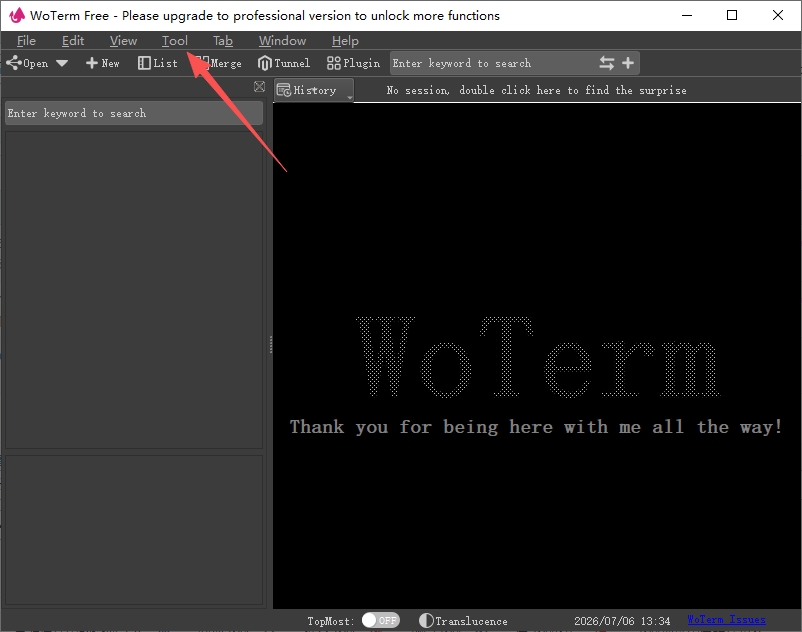Open the Plugin toolbar button
The image size is (802, 632).
tap(353, 63)
